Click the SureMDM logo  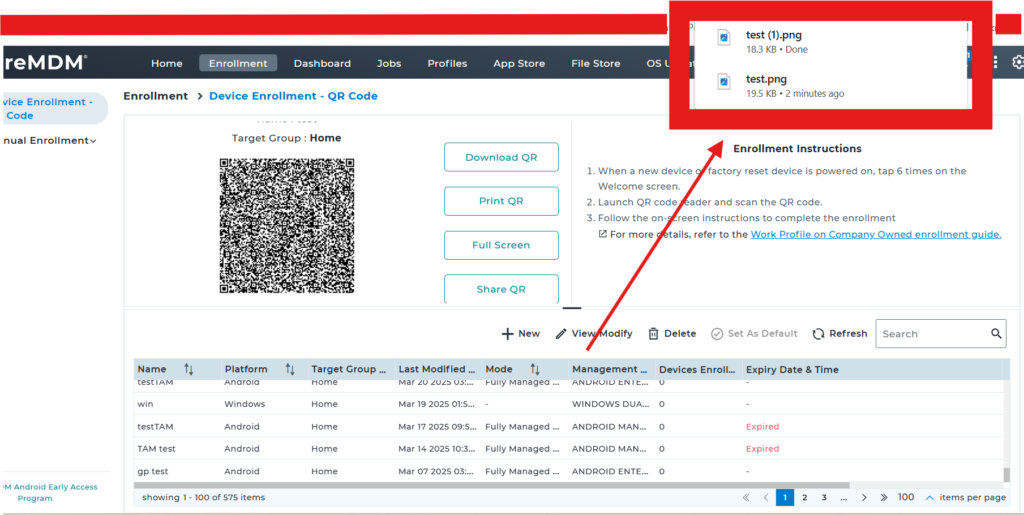(x=44, y=63)
